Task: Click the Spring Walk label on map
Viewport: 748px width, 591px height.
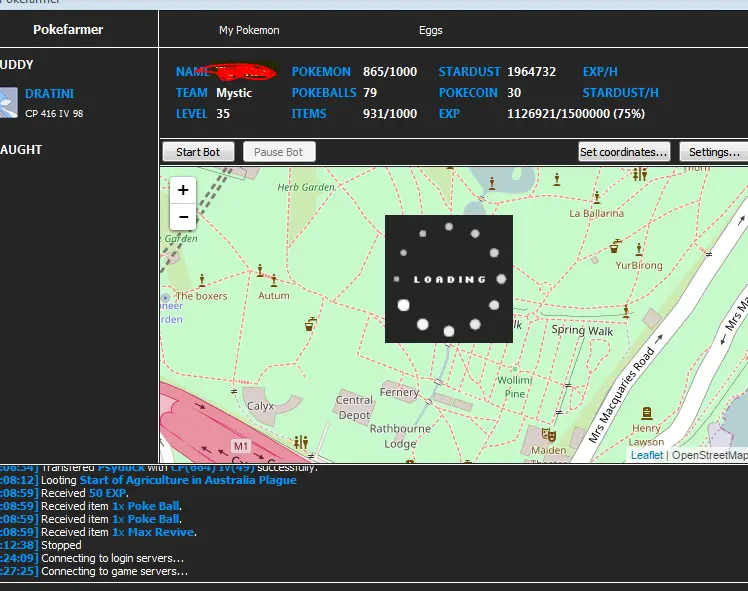Action: pyautogui.click(x=582, y=330)
